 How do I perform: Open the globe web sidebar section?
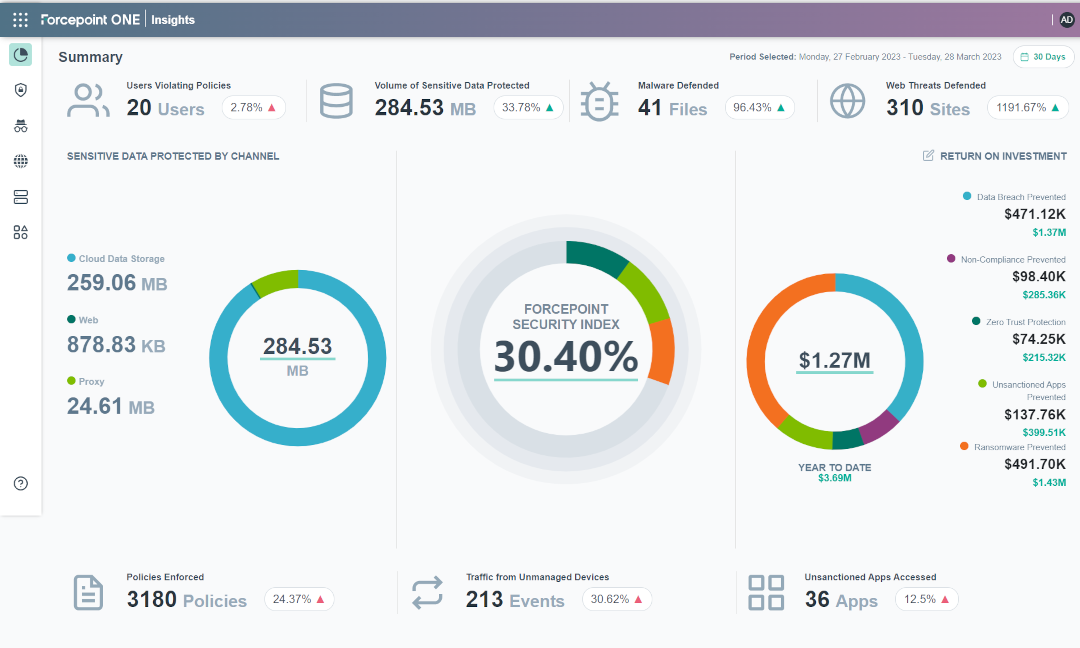pos(20,161)
